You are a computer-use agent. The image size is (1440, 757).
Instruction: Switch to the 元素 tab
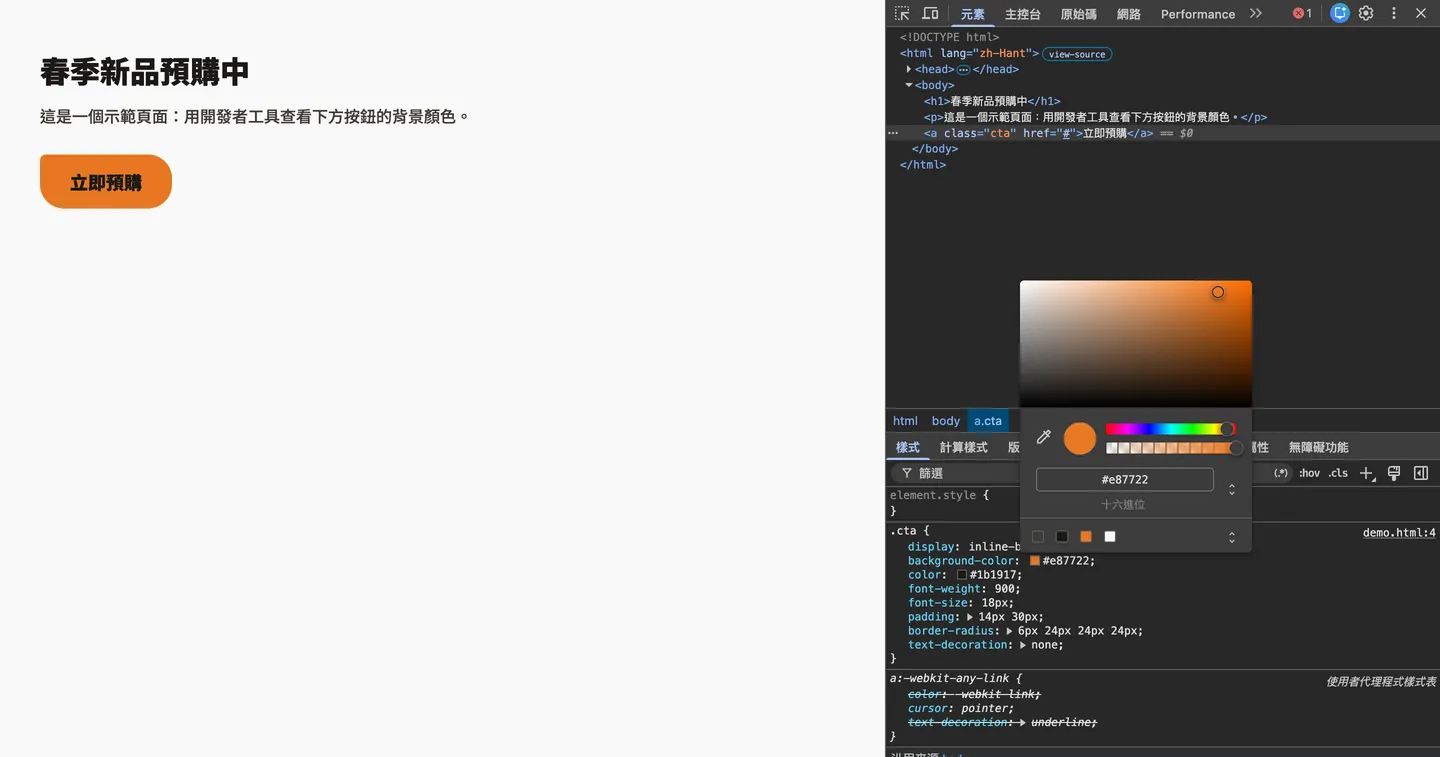pos(972,14)
